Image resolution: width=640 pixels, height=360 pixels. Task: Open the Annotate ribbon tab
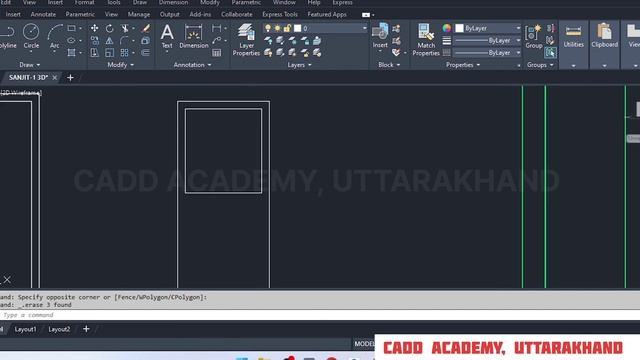[43, 14]
